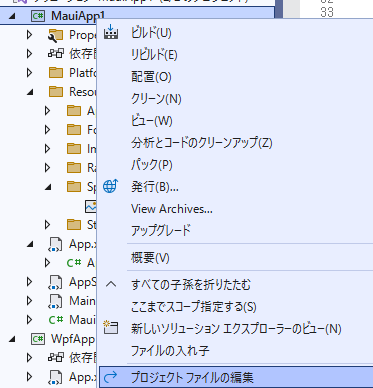Open the View Archives... menu item
The height and width of the screenshot is (388, 373).
click(x=172, y=209)
